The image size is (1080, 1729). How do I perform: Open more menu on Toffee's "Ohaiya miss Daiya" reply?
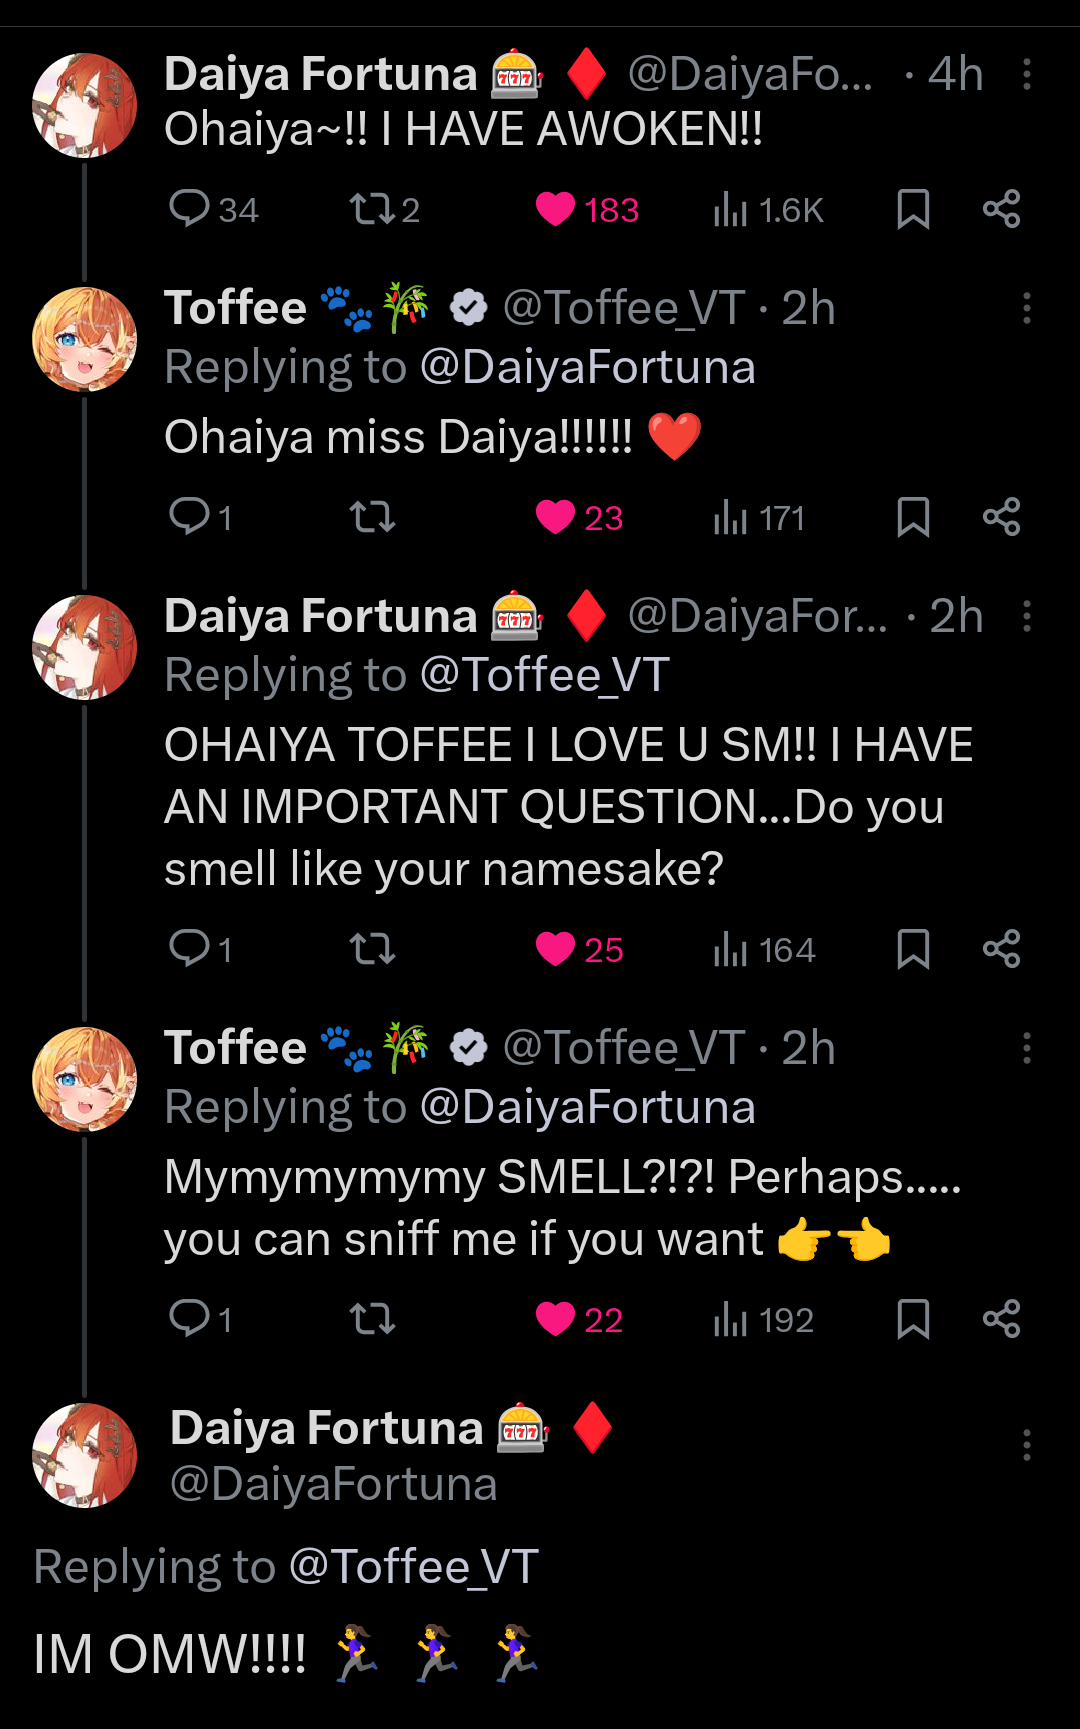[1027, 308]
